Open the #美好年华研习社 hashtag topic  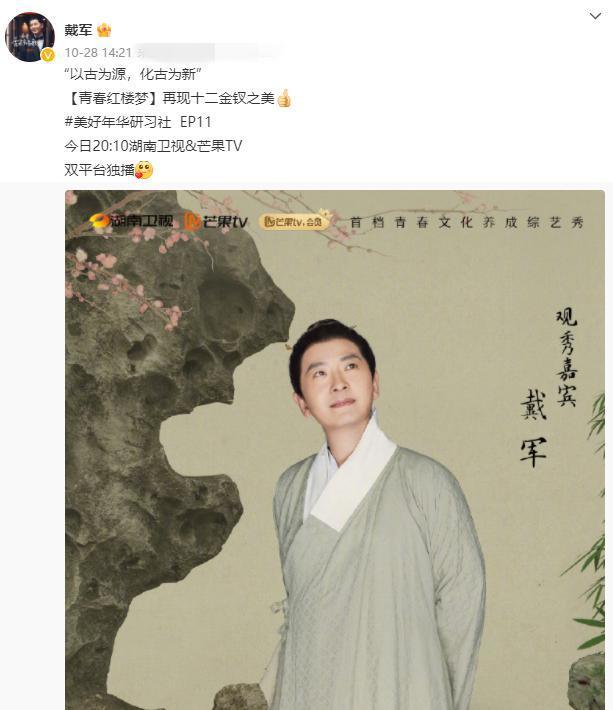pos(118,122)
